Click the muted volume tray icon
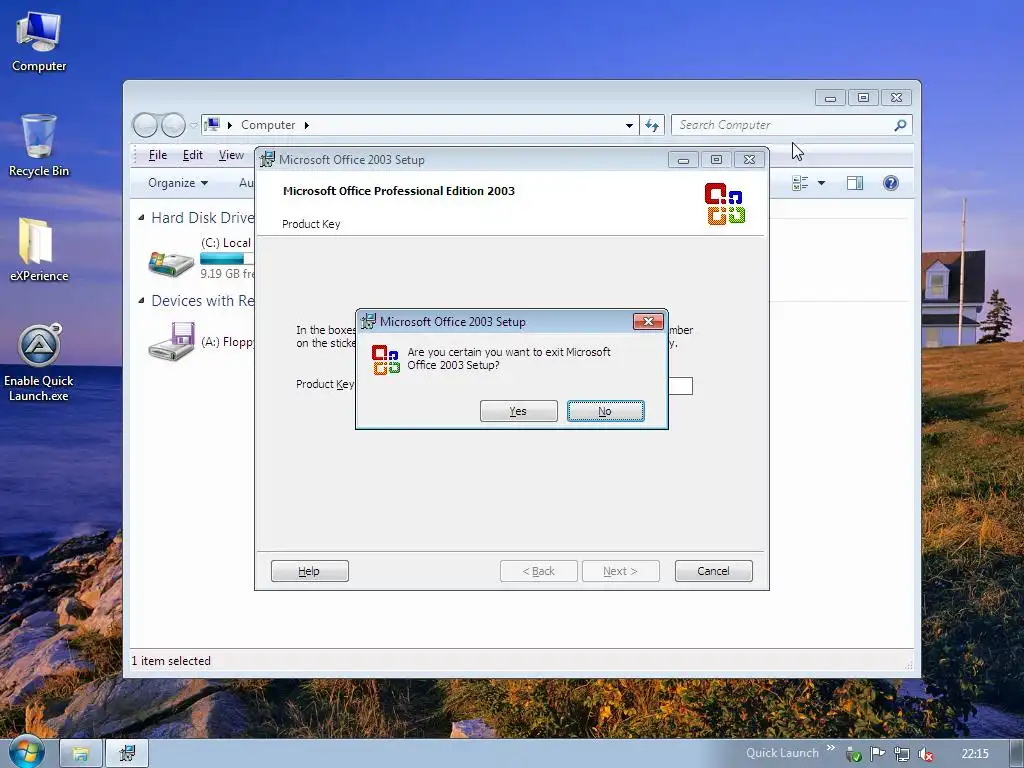 (925, 754)
